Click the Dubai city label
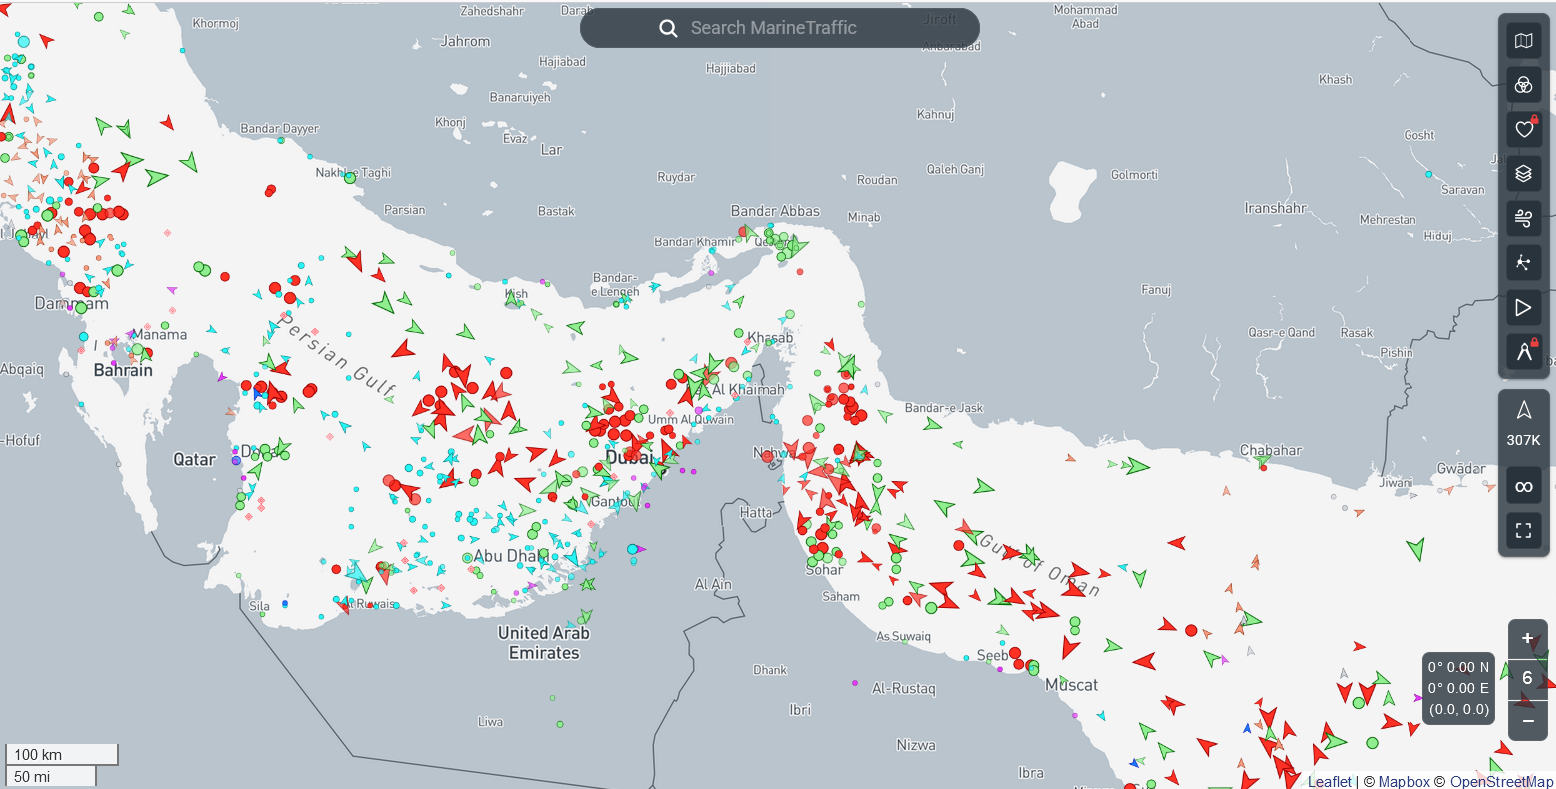Screen dimensions: 1556x789 click(x=630, y=457)
